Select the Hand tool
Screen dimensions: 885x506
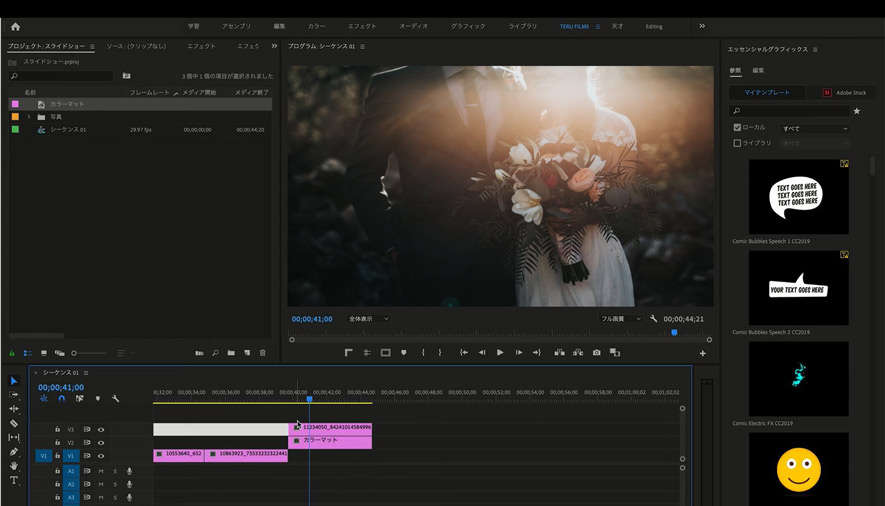pyautogui.click(x=14, y=466)
